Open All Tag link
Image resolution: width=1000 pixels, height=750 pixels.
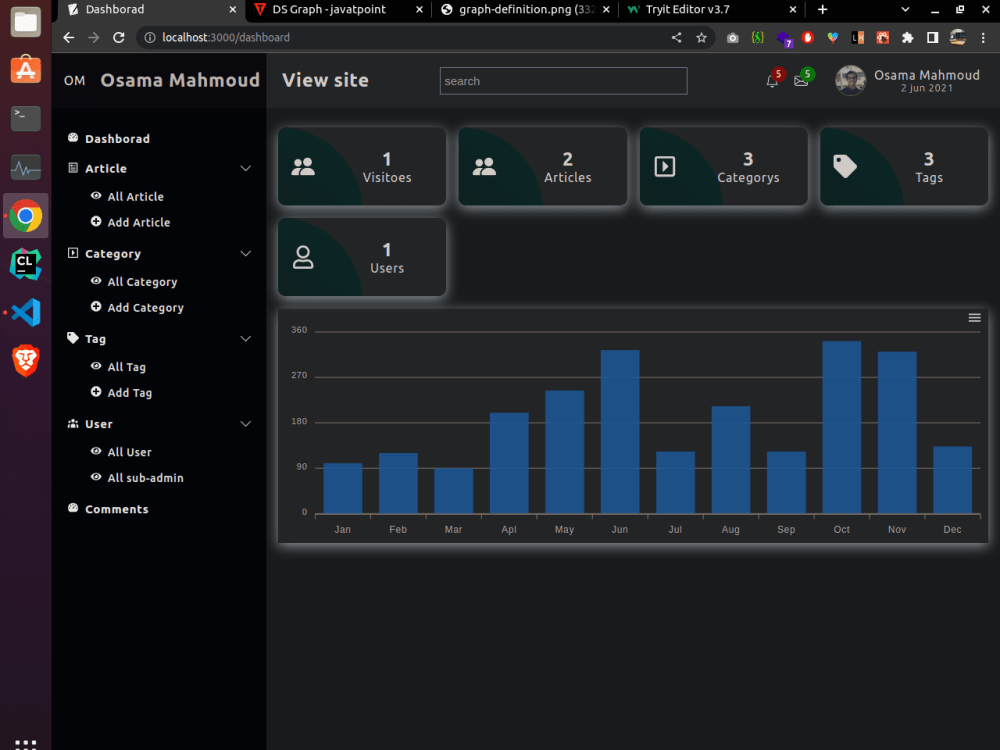point(126,367)
